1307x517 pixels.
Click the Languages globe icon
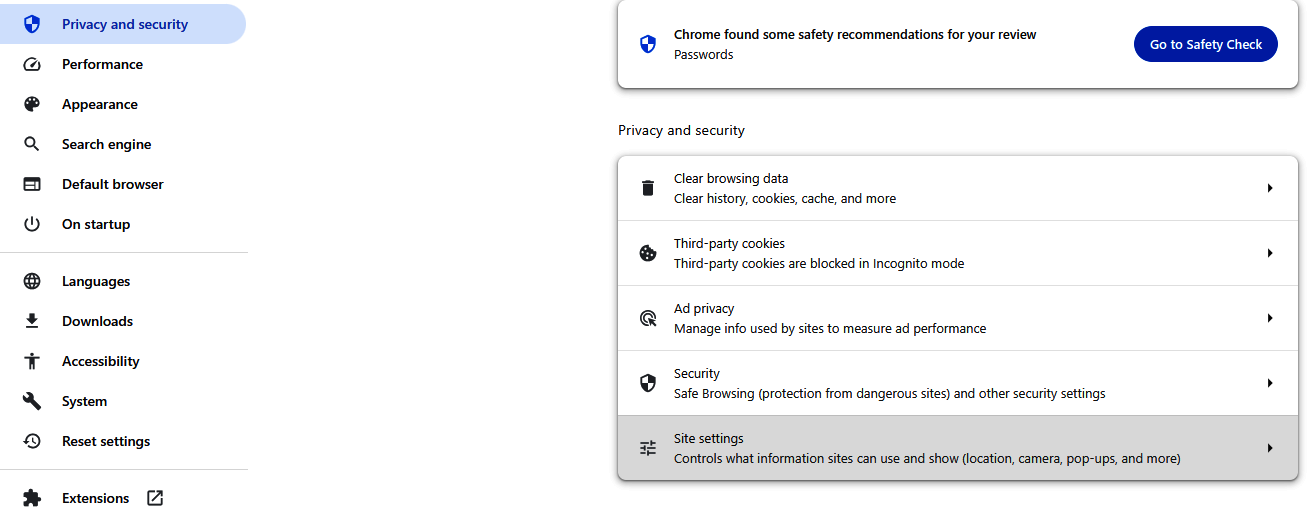(32, 281)
